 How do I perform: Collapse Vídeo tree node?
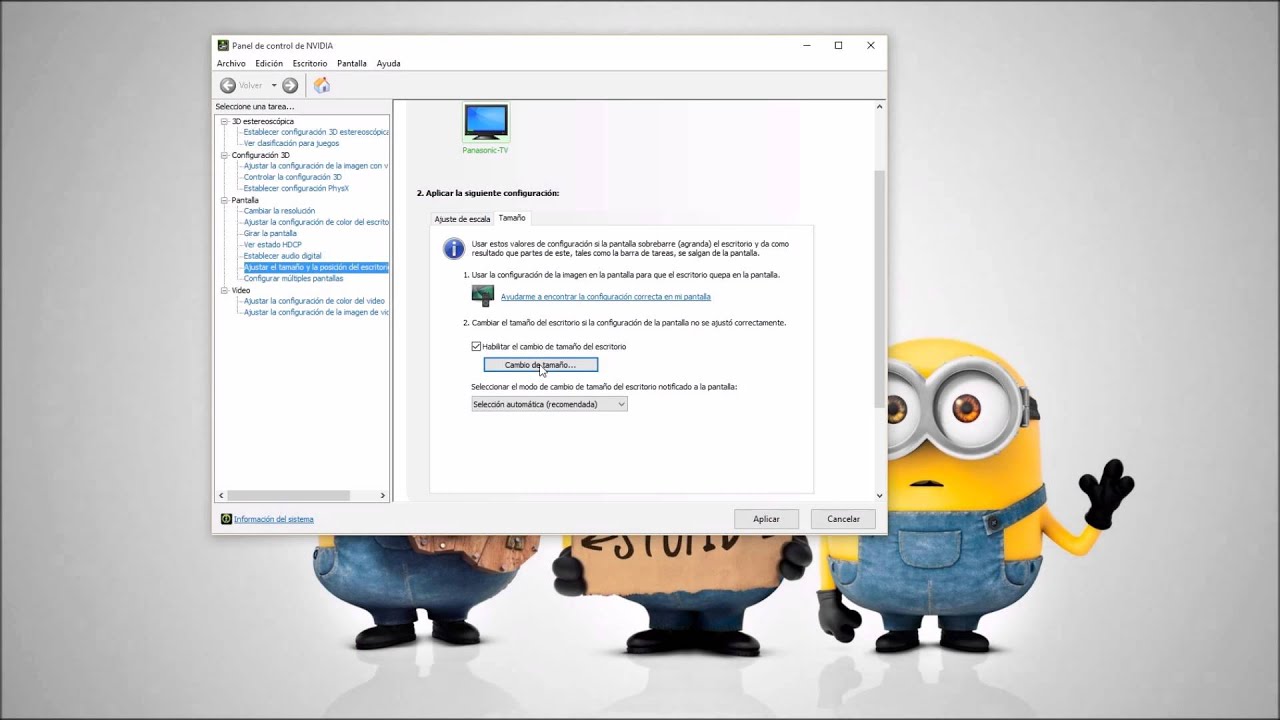click(x=224, y=290)
